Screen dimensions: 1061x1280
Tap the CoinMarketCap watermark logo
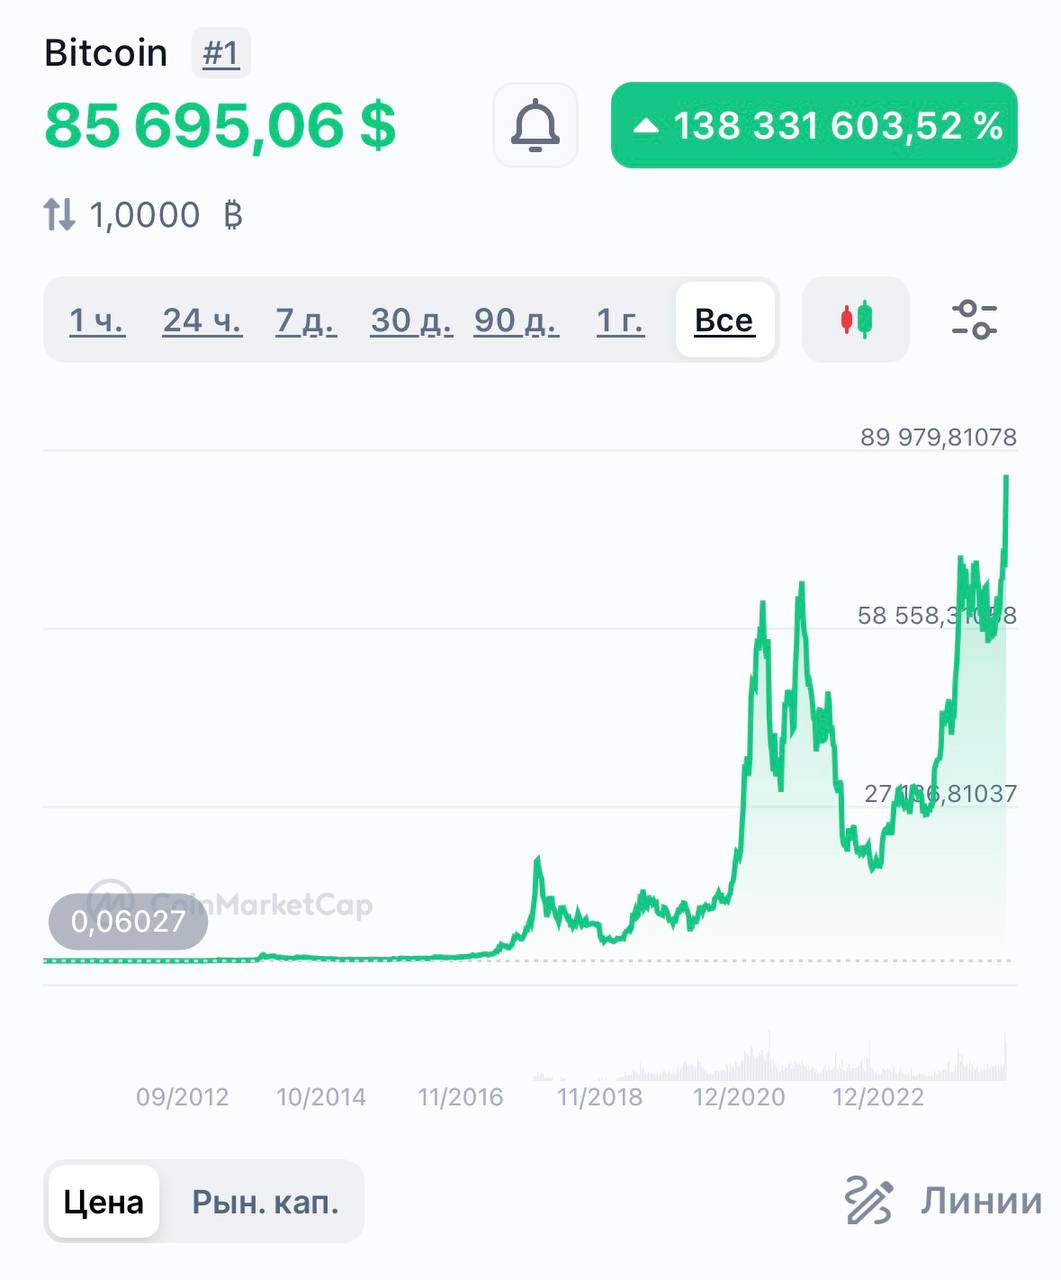[x=110, y=902]
